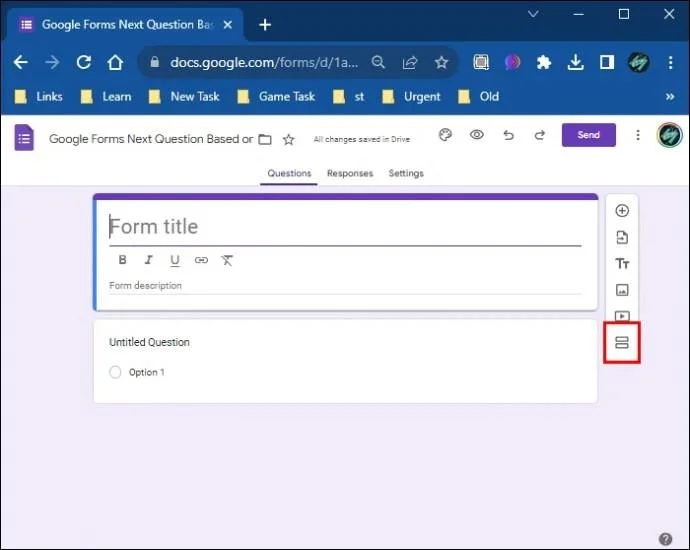690x550 pixels.
Task: Click the Help question mark icon
Action: pyautogui.click(x=665, y=539)
